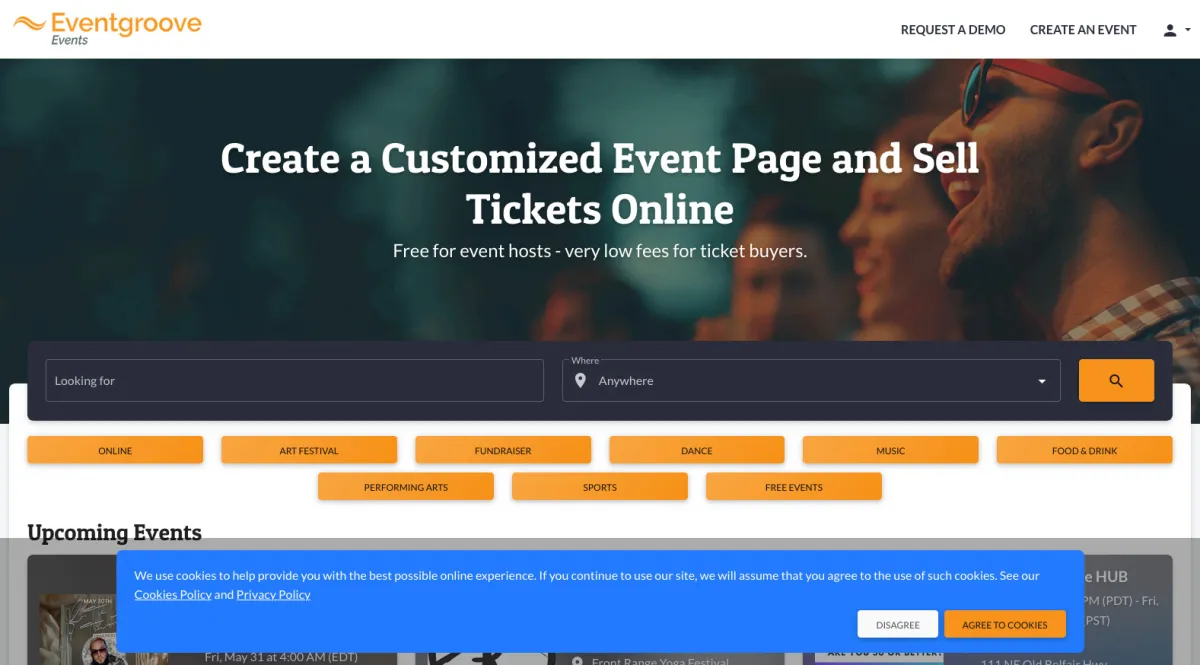1200x665 pixels.
Task: Show Sports events
Action: [600, 487]
